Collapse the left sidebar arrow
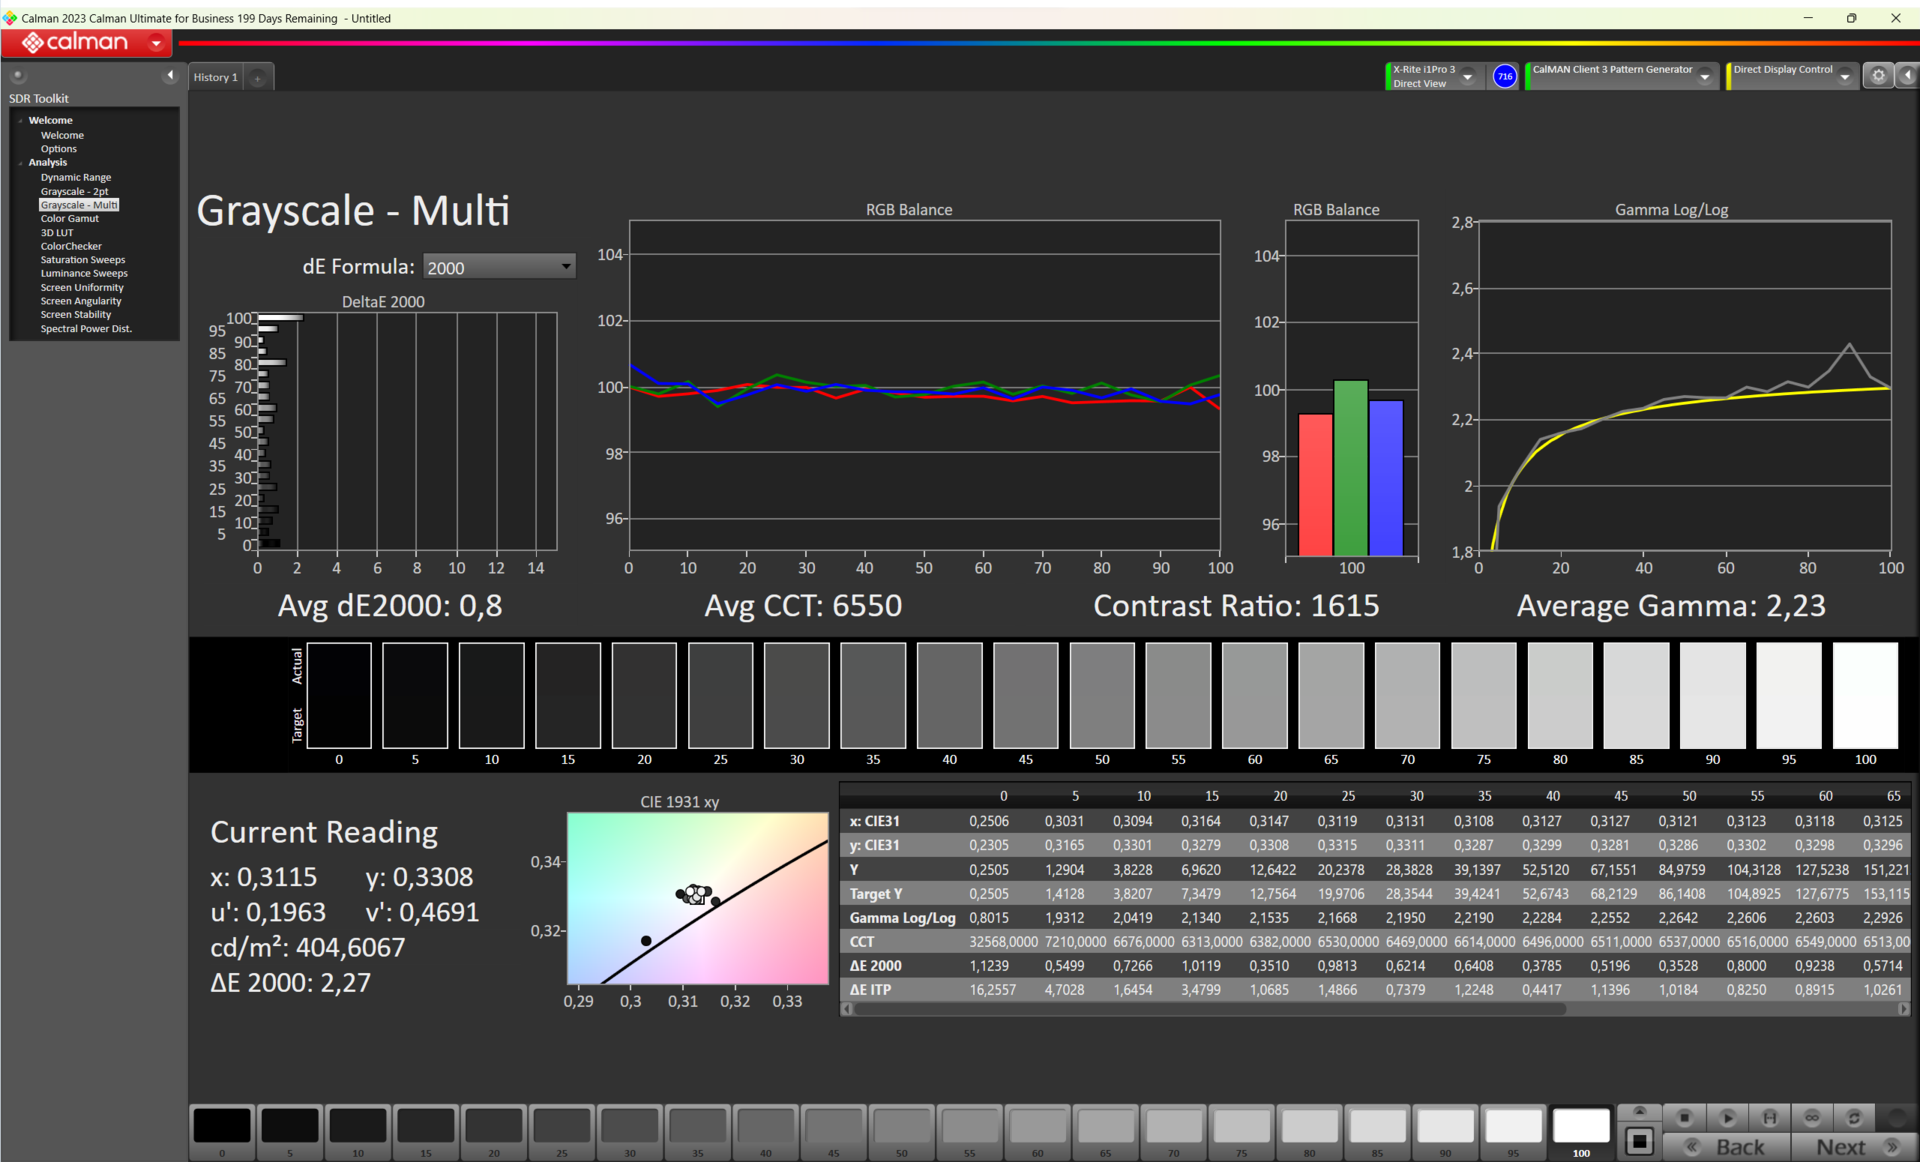The height and width of the screenshot is (1162, 1920). (170, 76)
